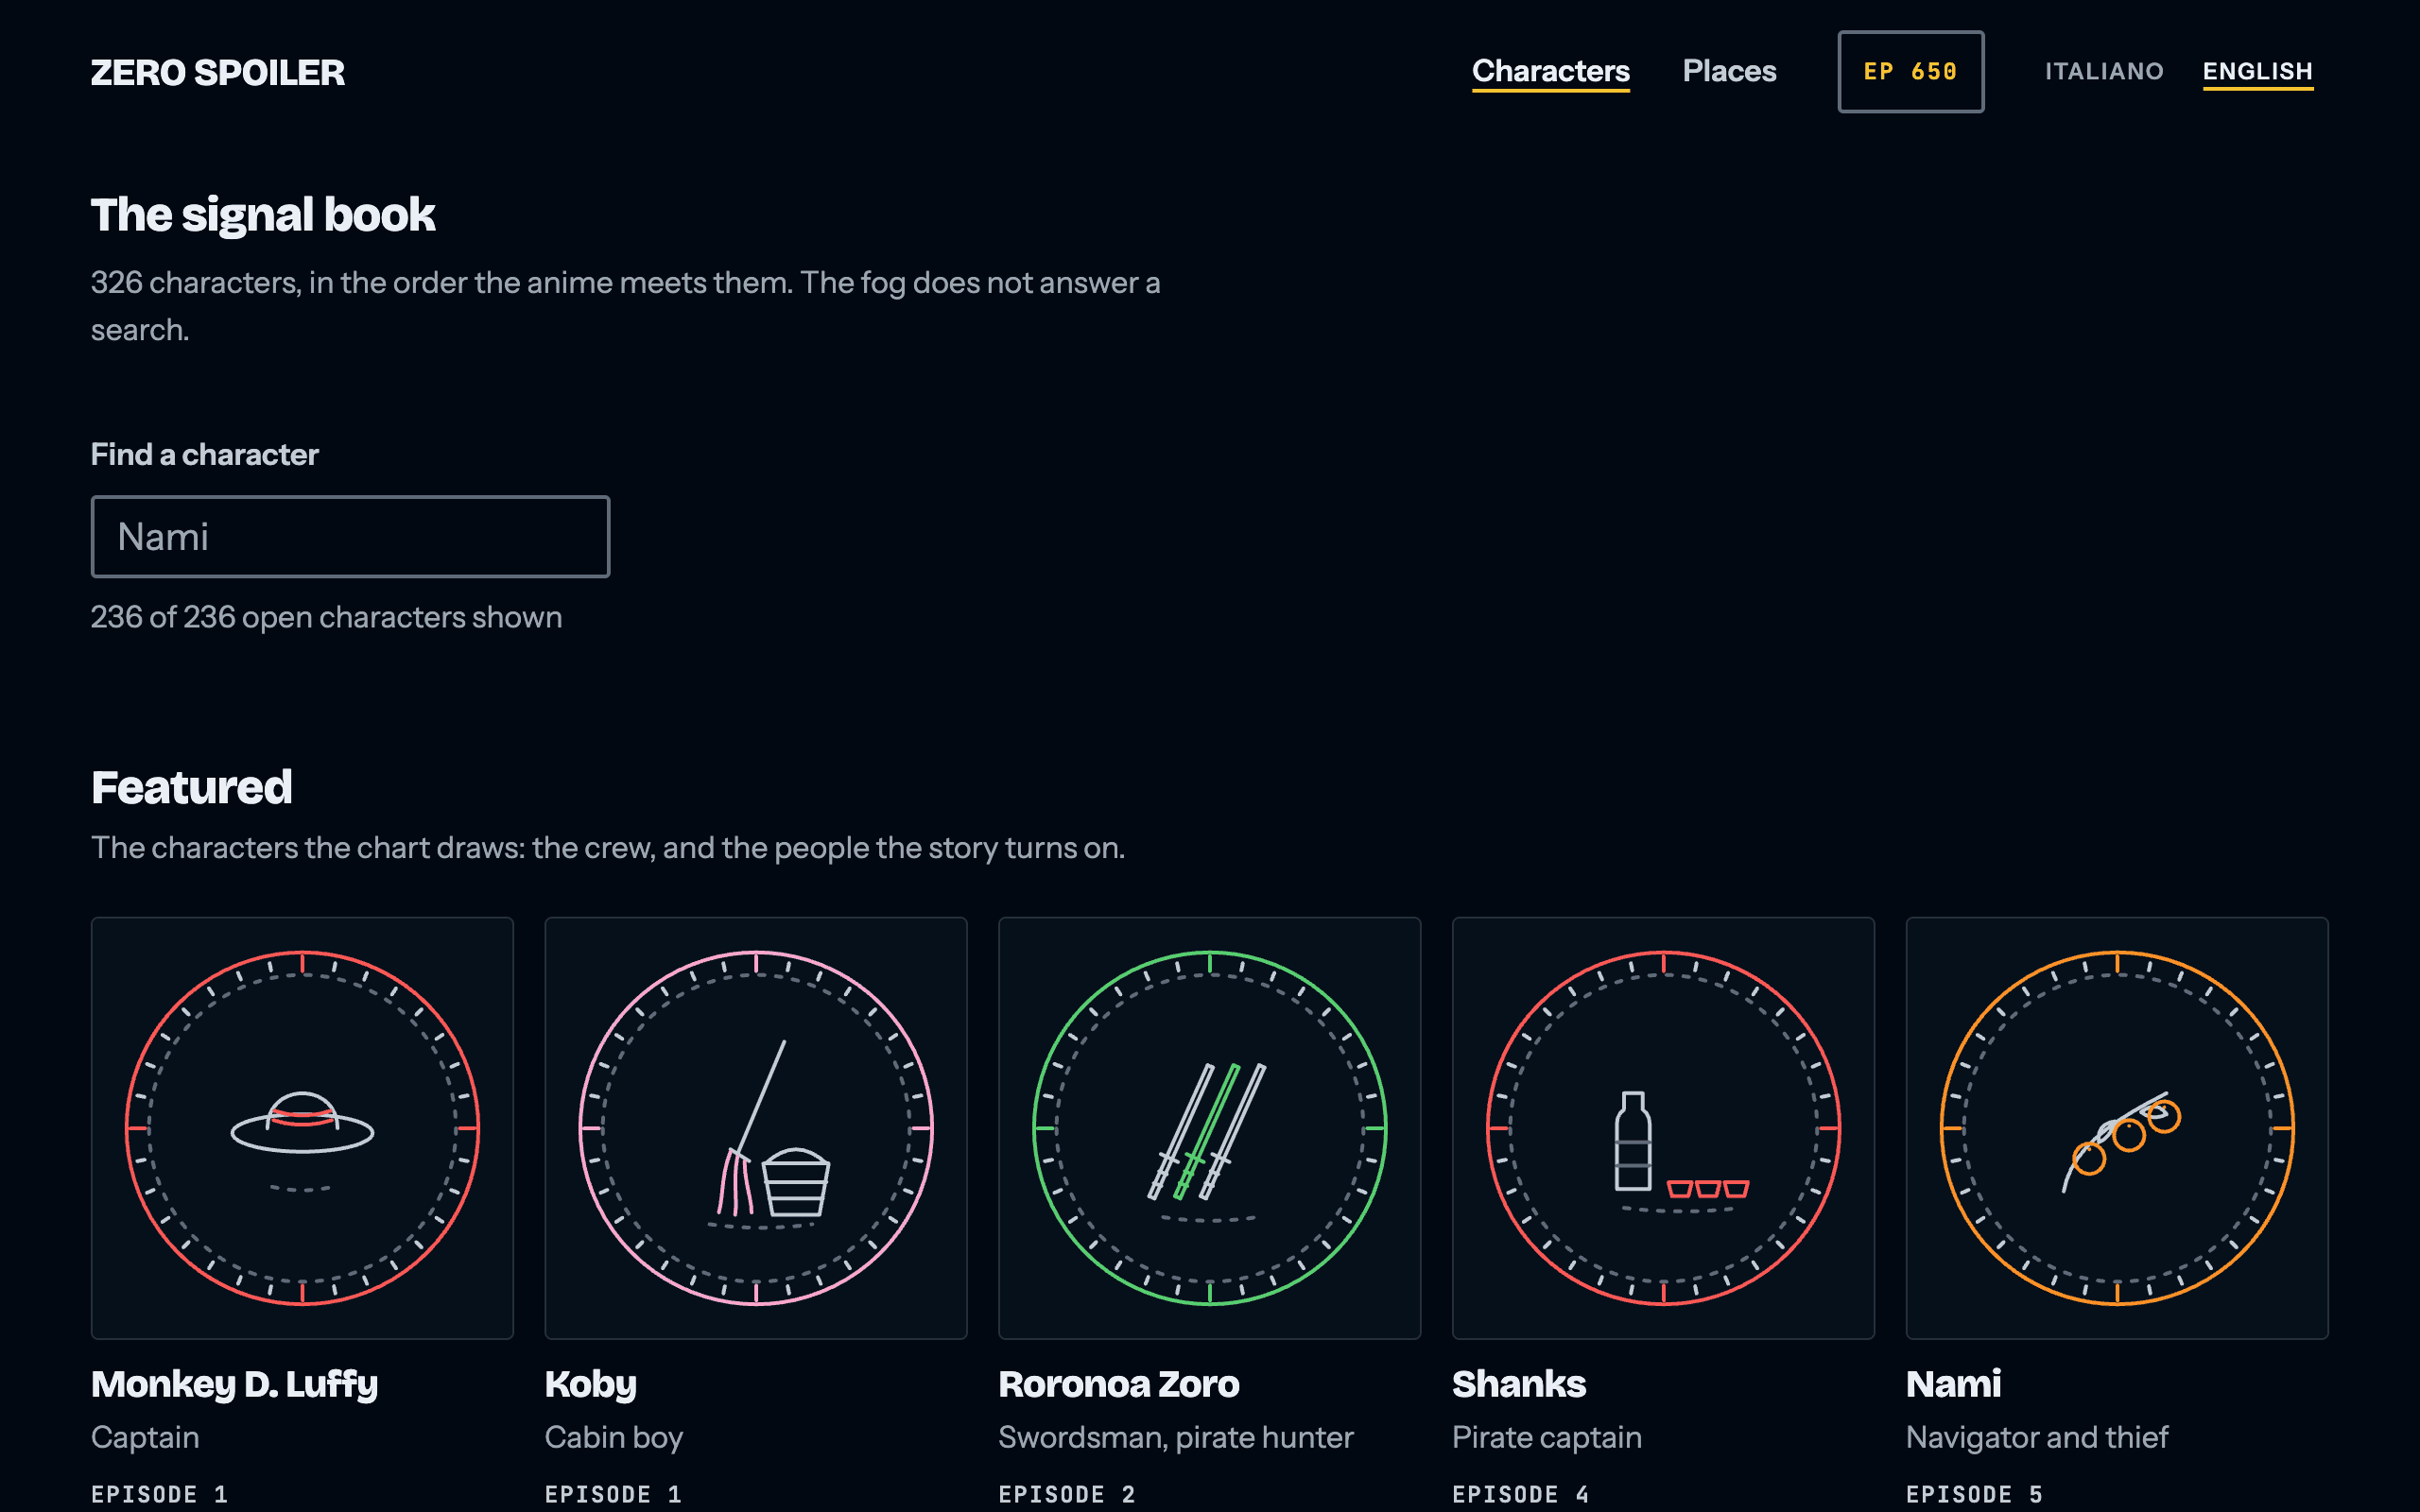This screenshot has height=1512, width=2420.
Task: Open the Roronoa Zoro name link
Action: click(x=1118, y=1384)
